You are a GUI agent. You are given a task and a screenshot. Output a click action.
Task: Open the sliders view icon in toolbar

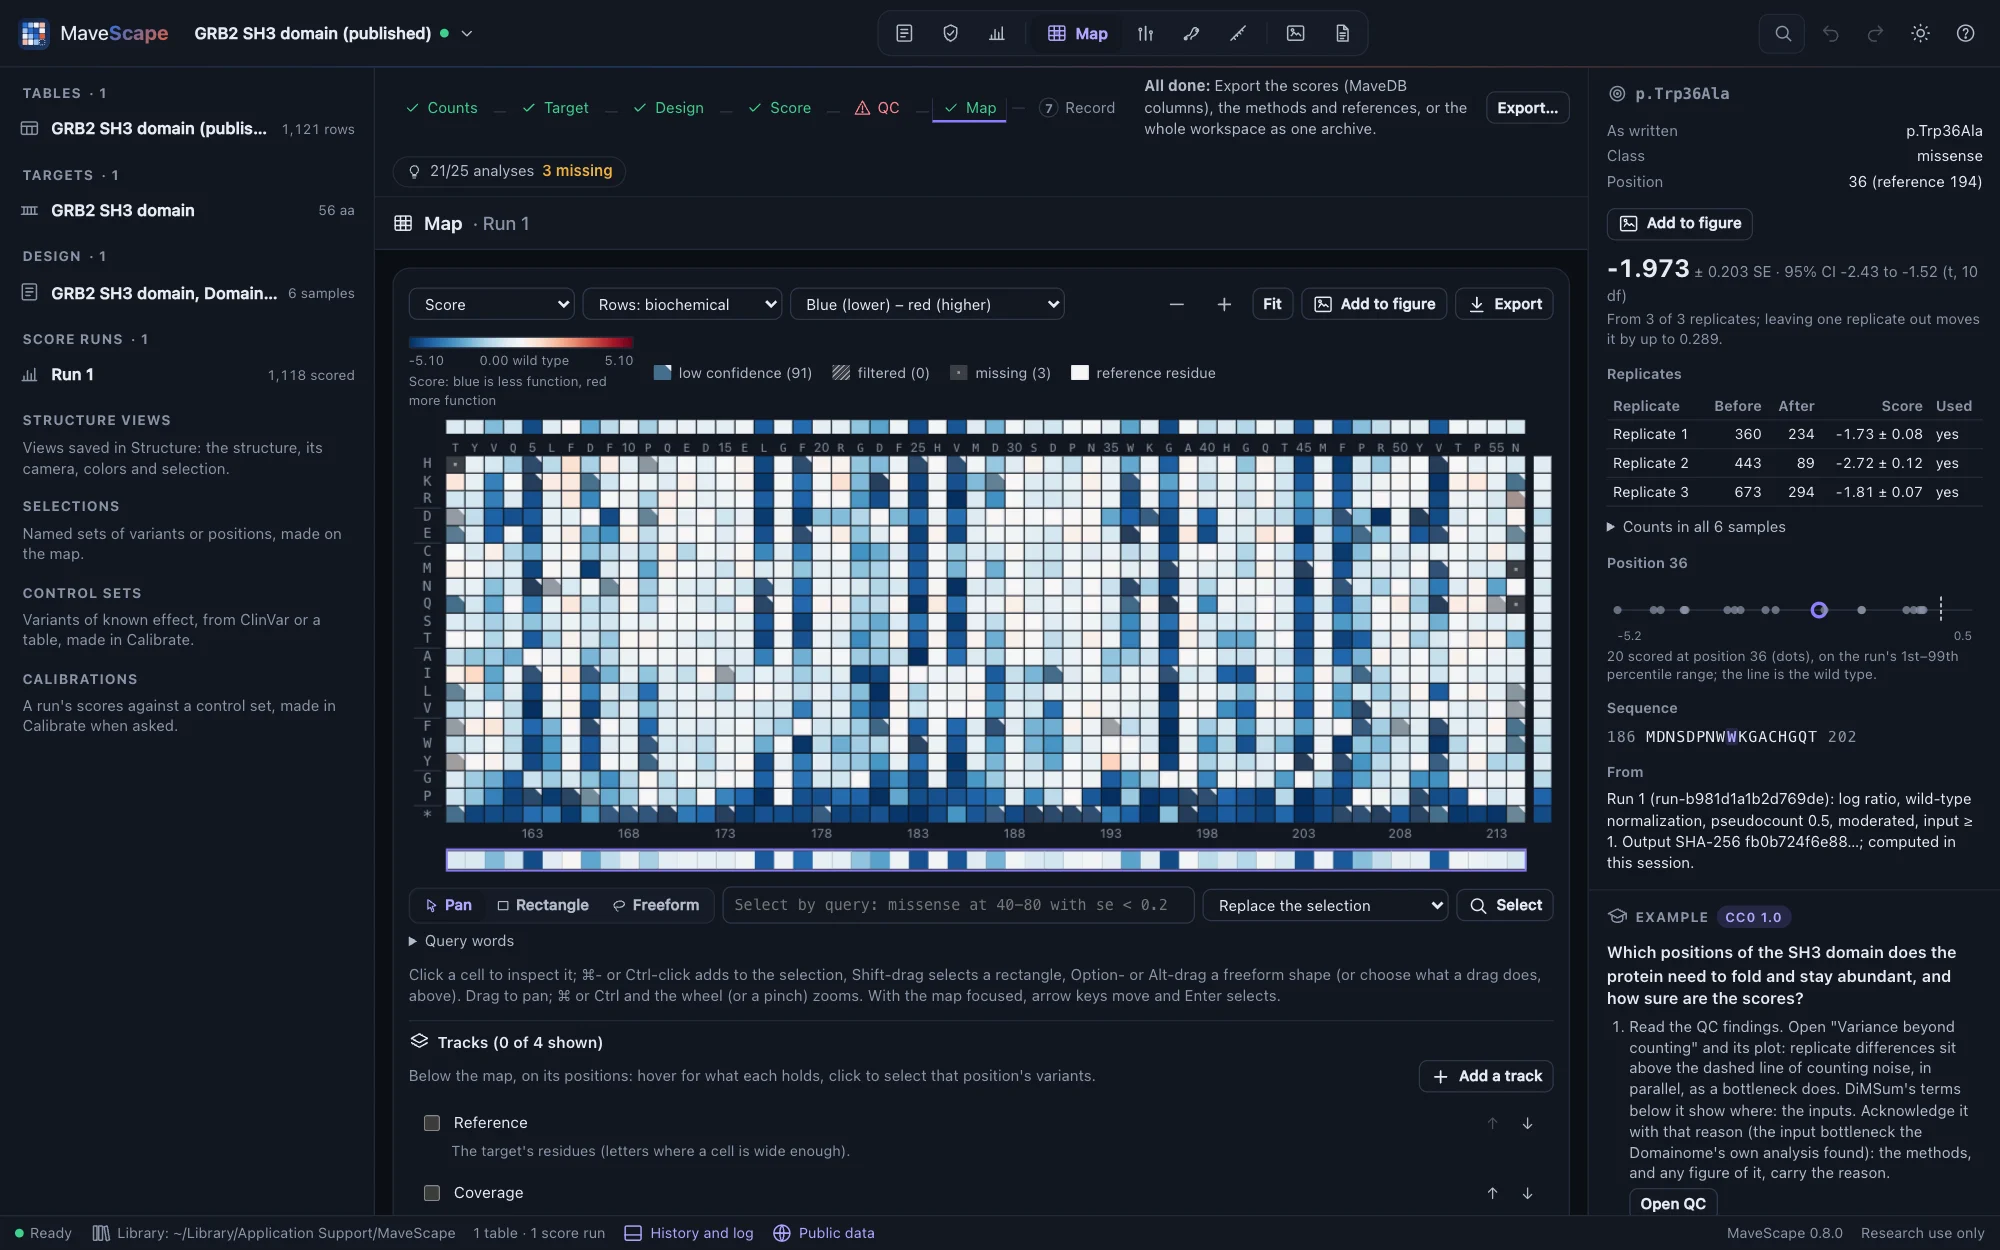pos(1145,33)
